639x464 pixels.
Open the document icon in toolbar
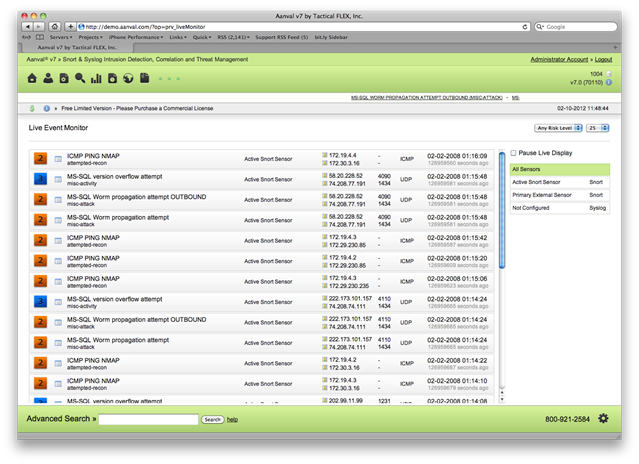point(143,78)
